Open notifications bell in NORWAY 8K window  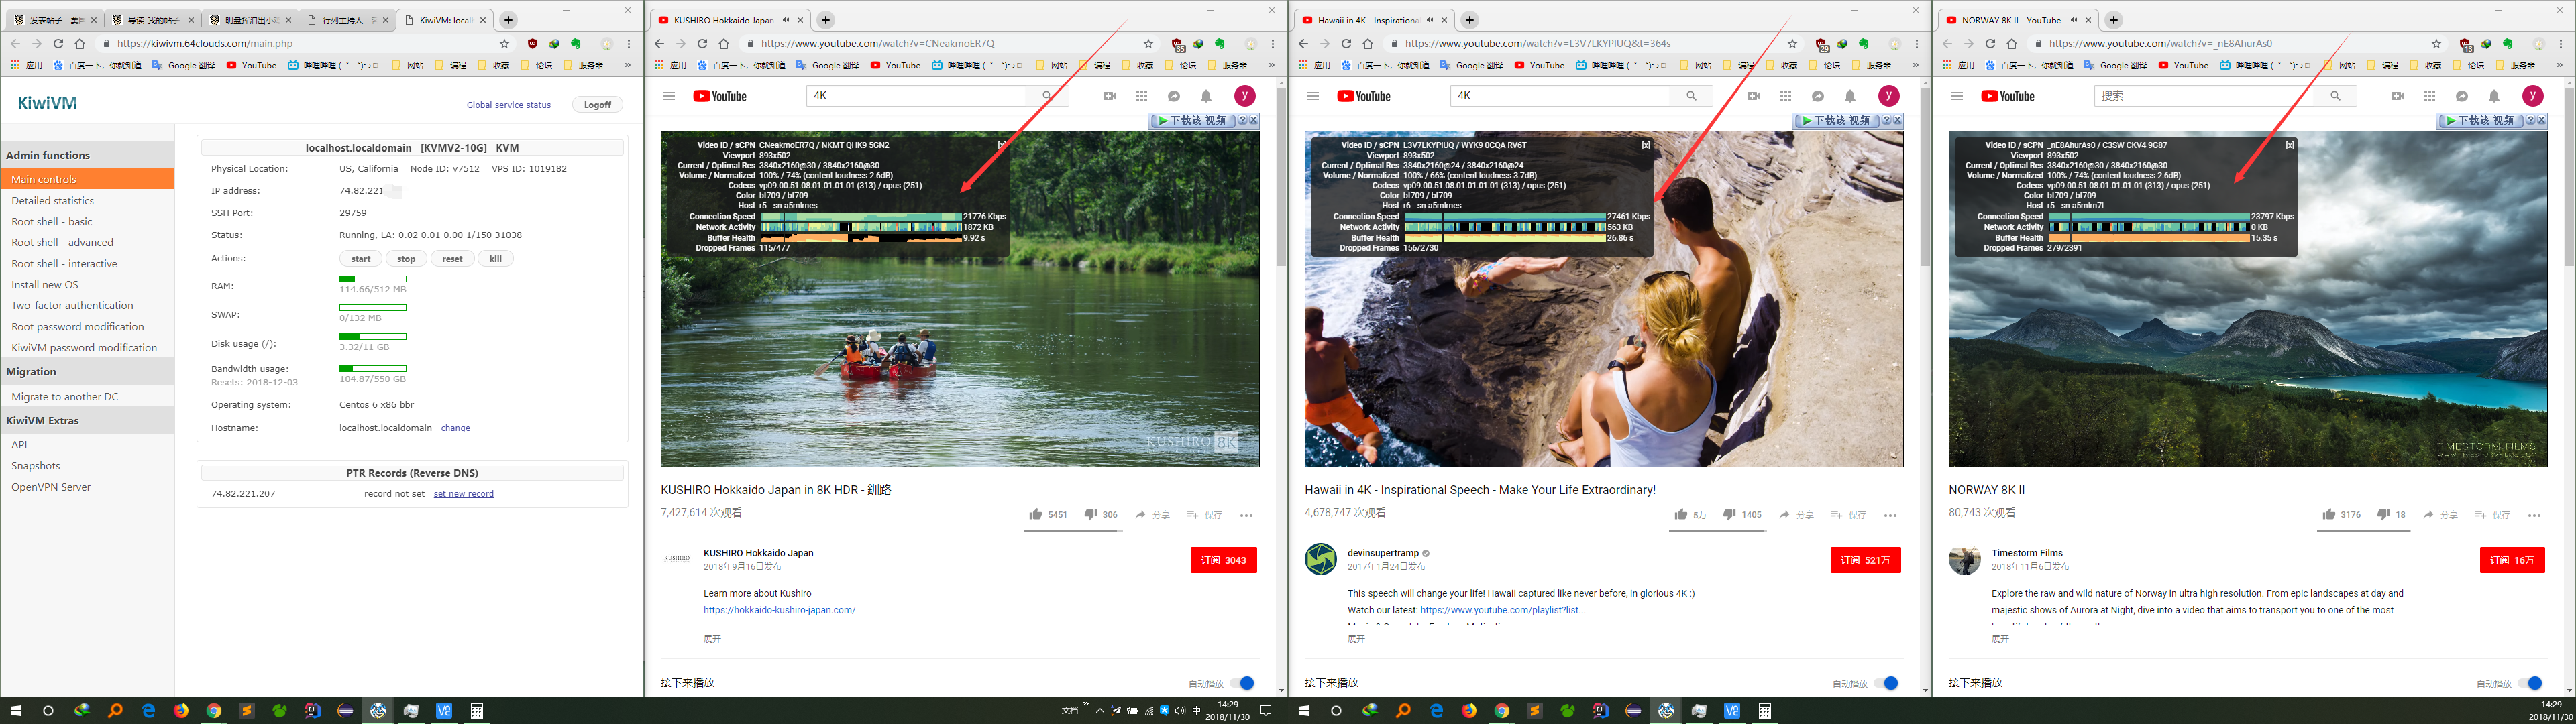(2494, 96)
